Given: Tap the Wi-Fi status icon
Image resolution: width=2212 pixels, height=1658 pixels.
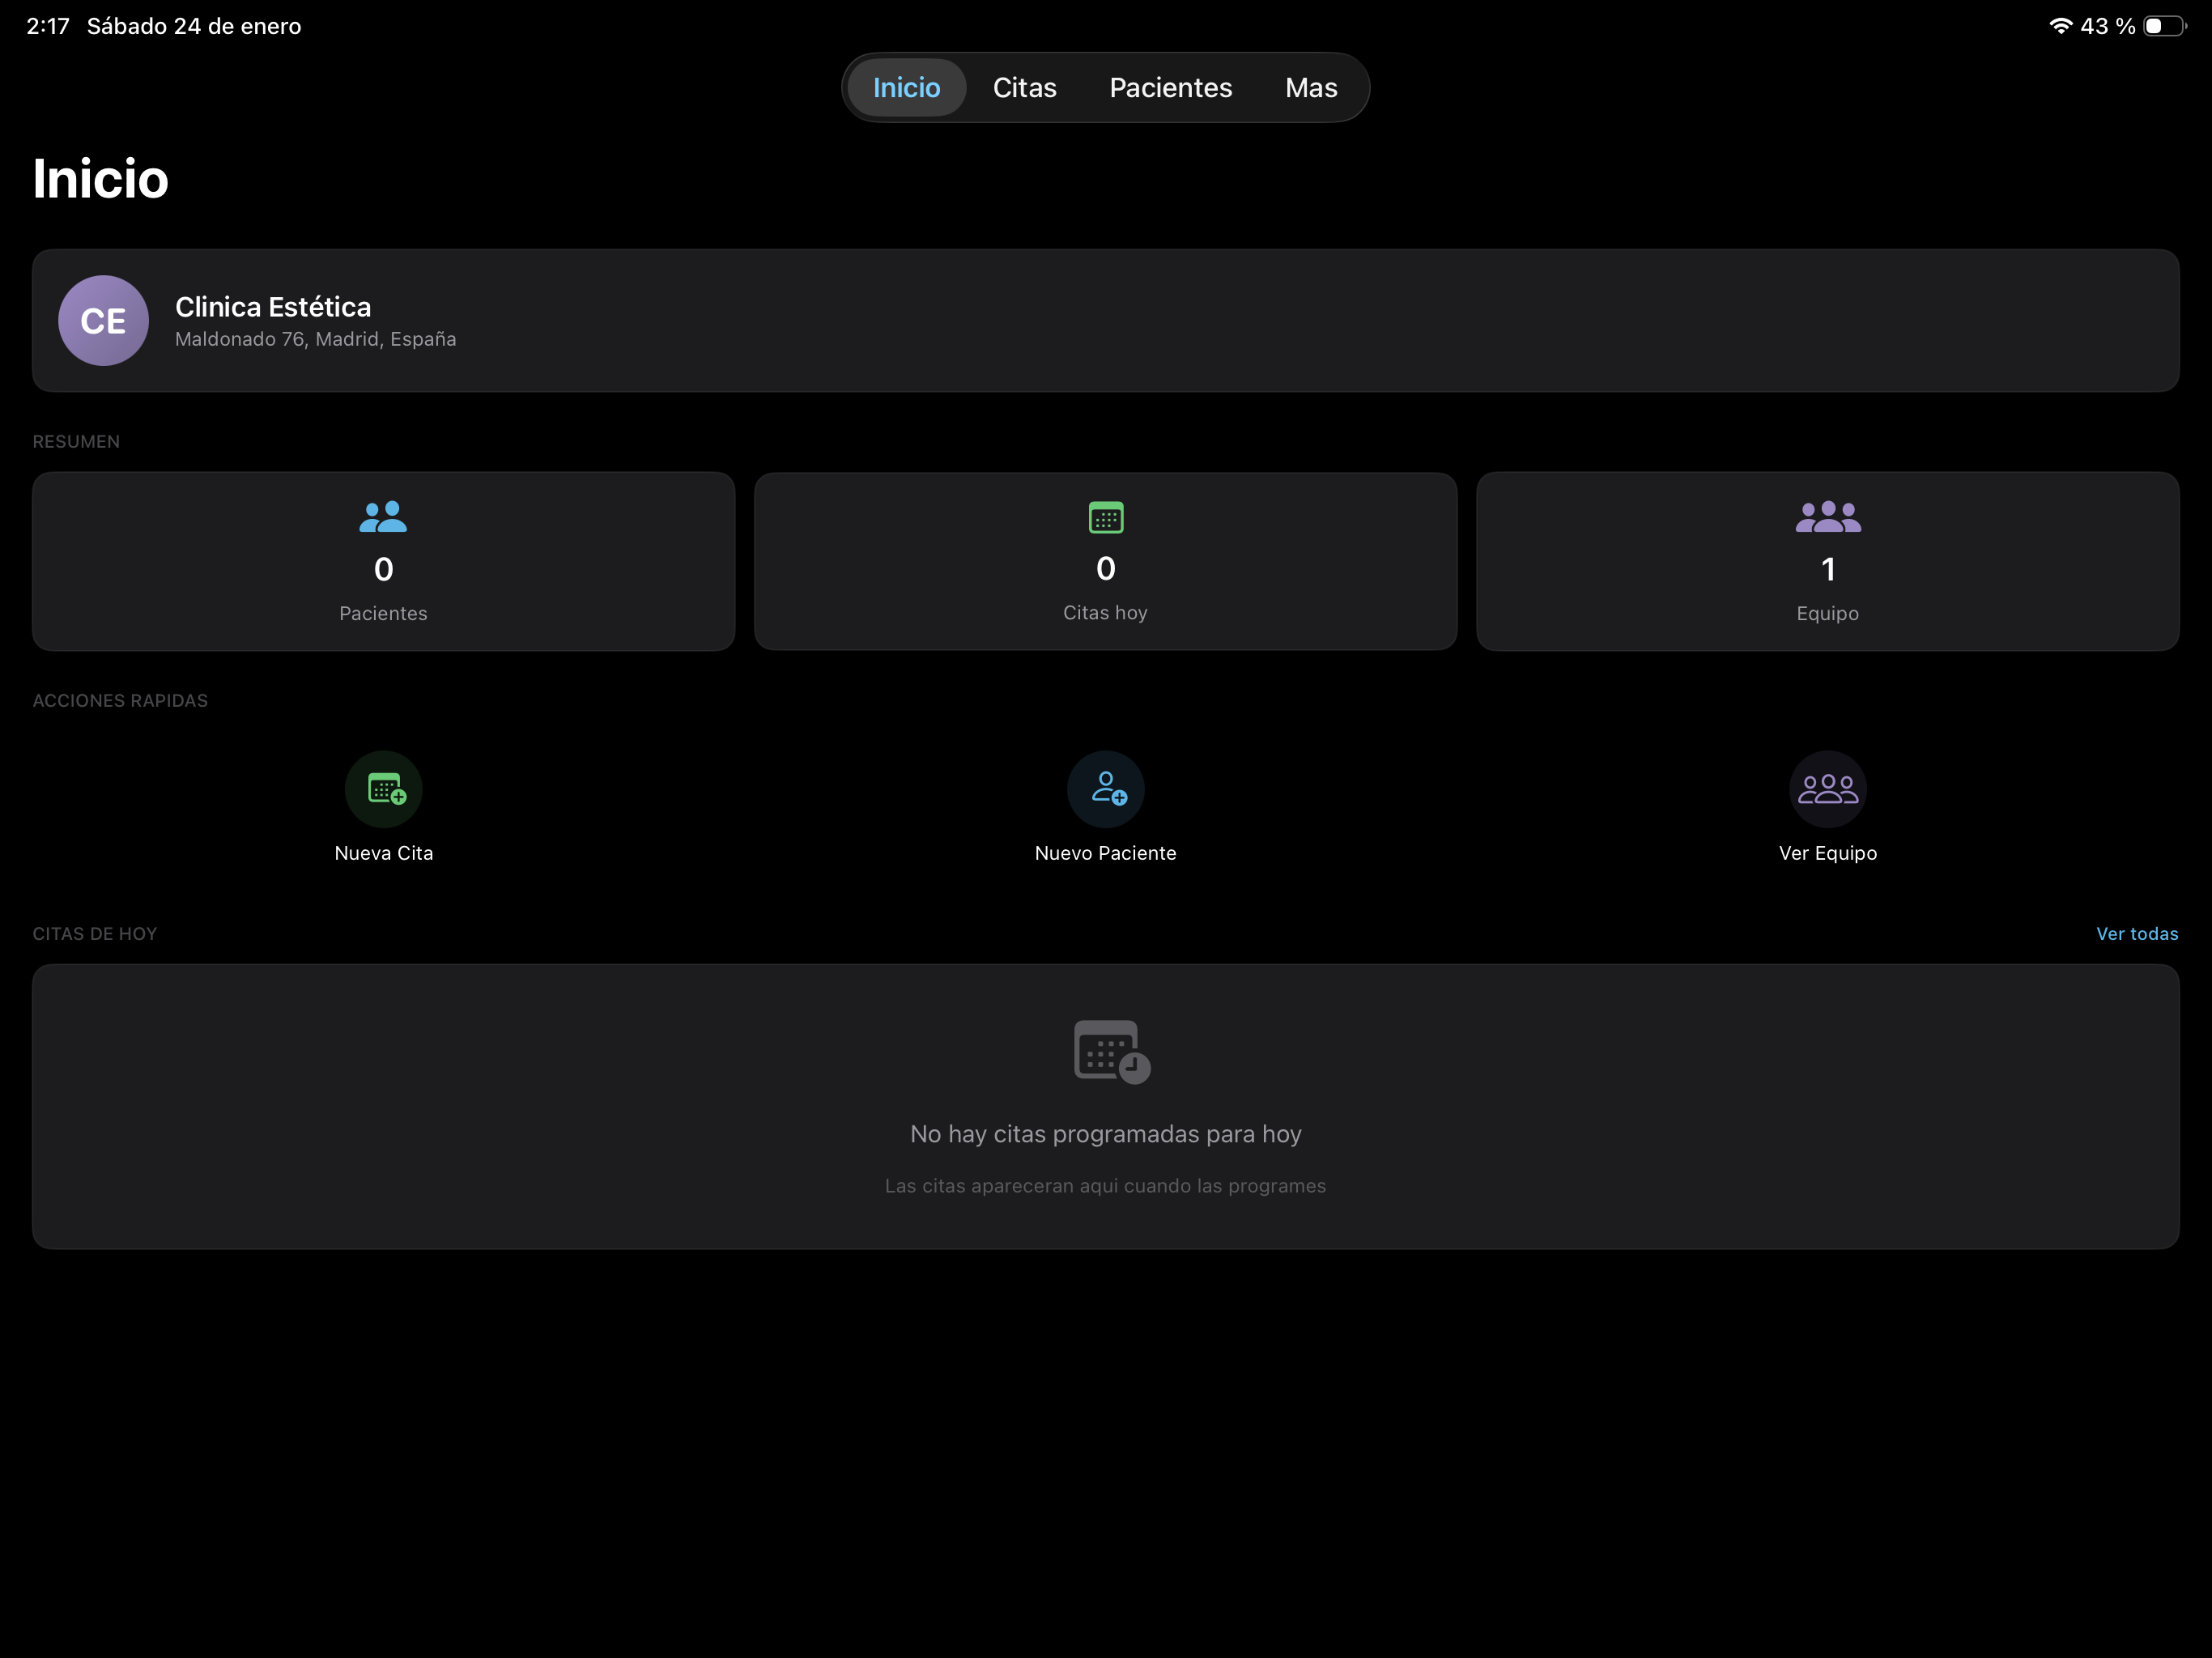Looking at the screenshot, I should 2060,26.
